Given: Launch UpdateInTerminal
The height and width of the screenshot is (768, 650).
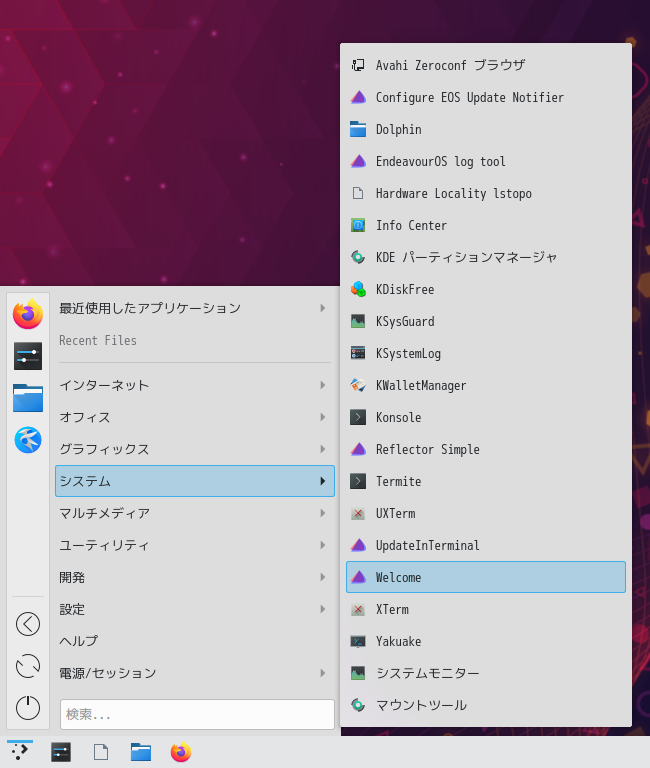Looking at the screenshot, I should click(x=486, y=545).
